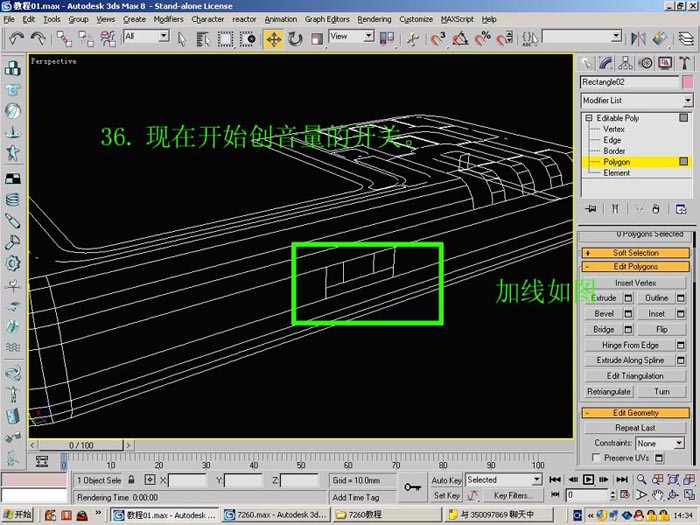Toggle Window/Crossing selection mode
700x525 pixels.
(247, 39)
